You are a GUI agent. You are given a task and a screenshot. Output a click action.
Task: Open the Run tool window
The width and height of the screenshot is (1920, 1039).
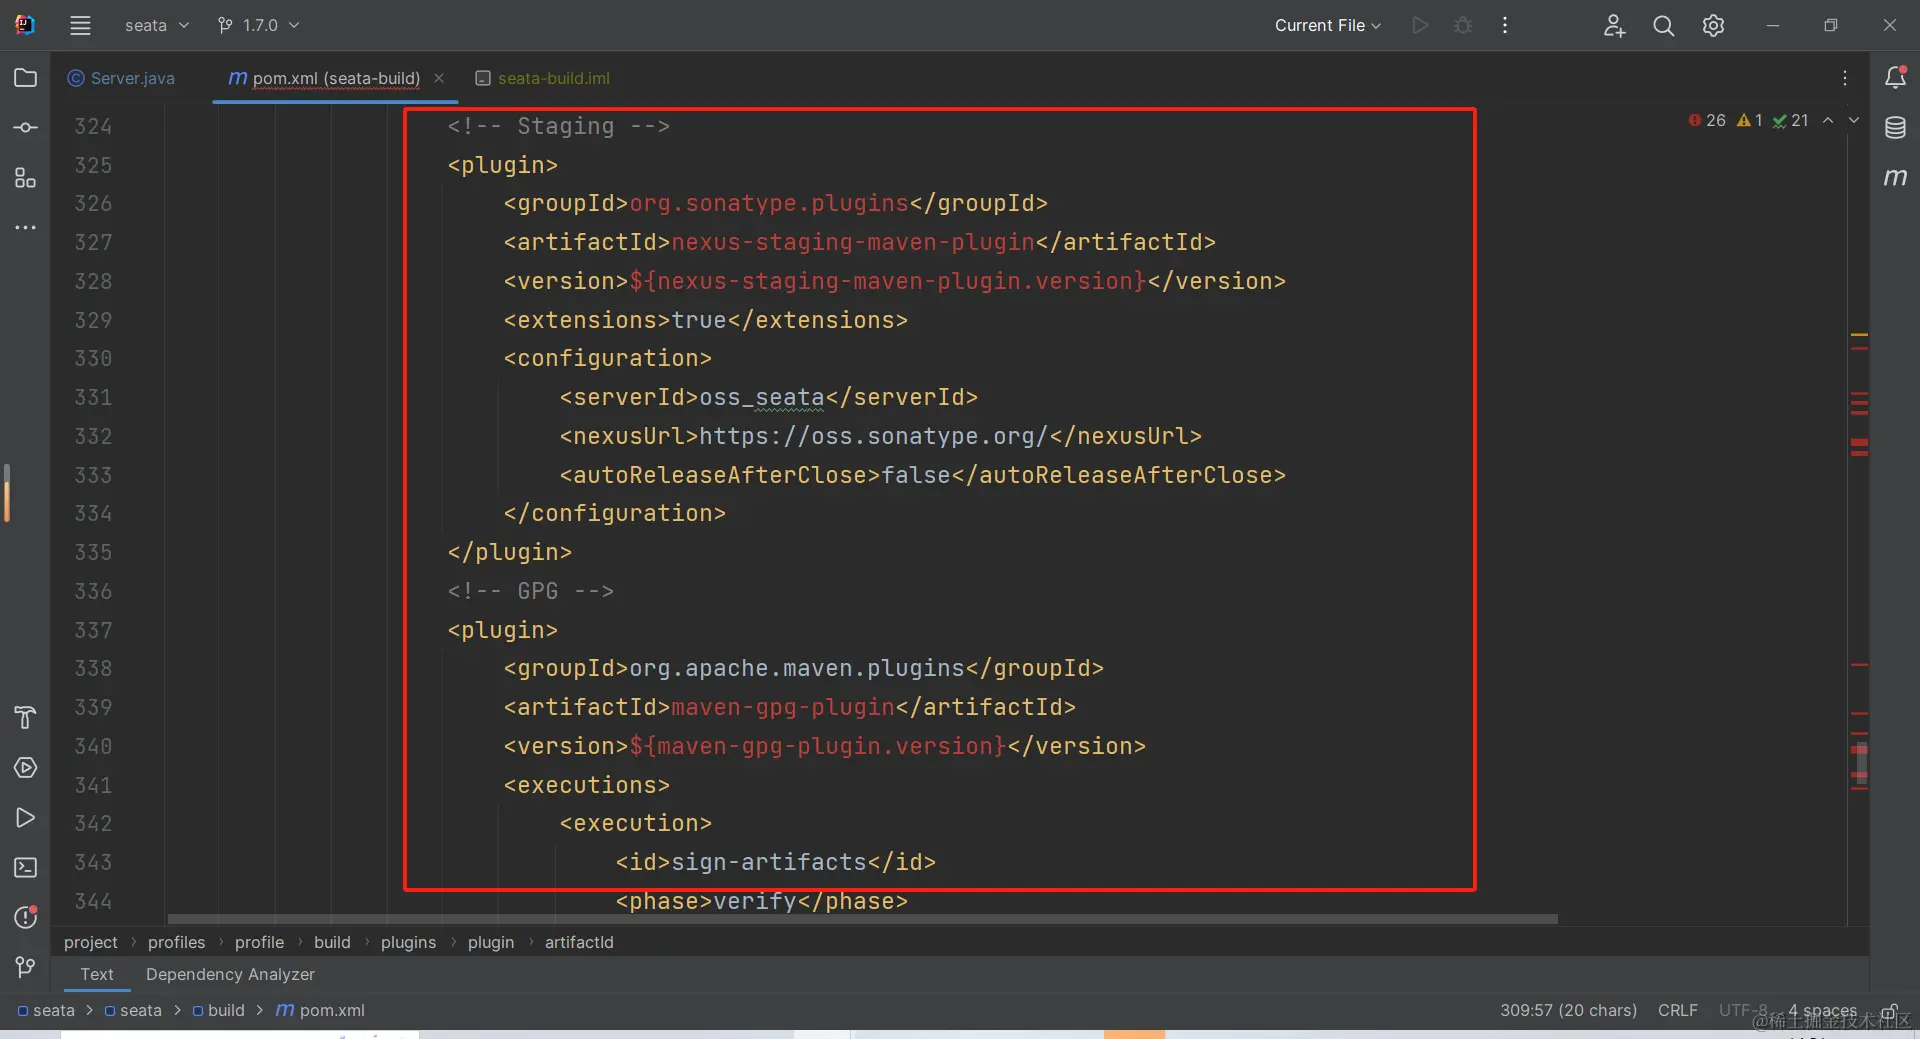(26, 818)
